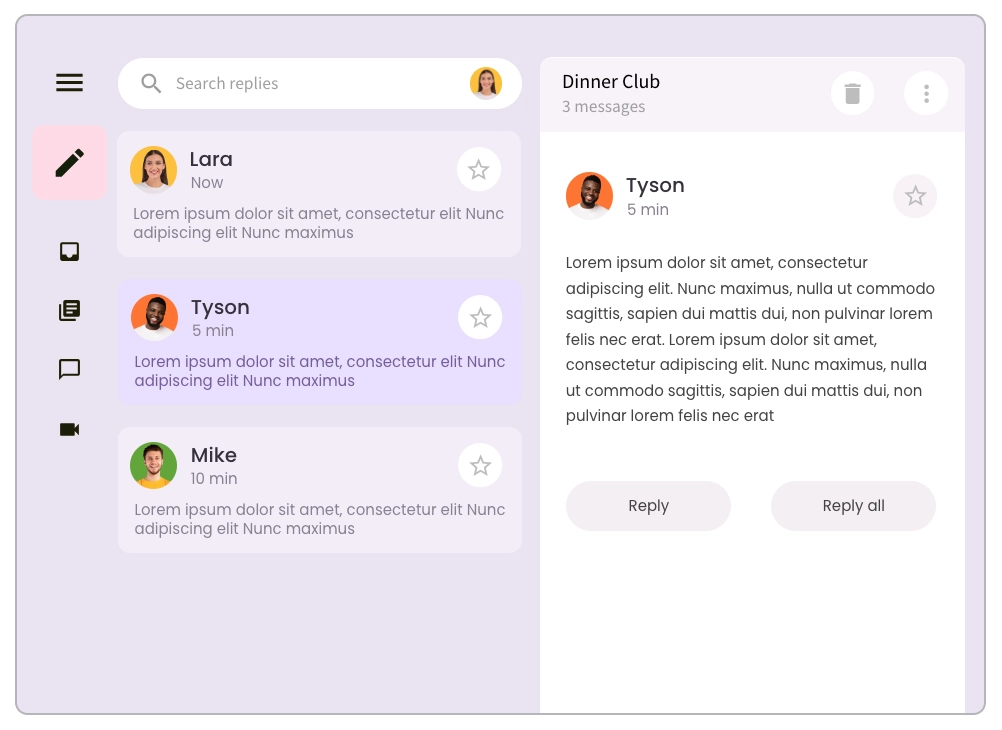Star Mike's message in the list

tap(480, 465)
